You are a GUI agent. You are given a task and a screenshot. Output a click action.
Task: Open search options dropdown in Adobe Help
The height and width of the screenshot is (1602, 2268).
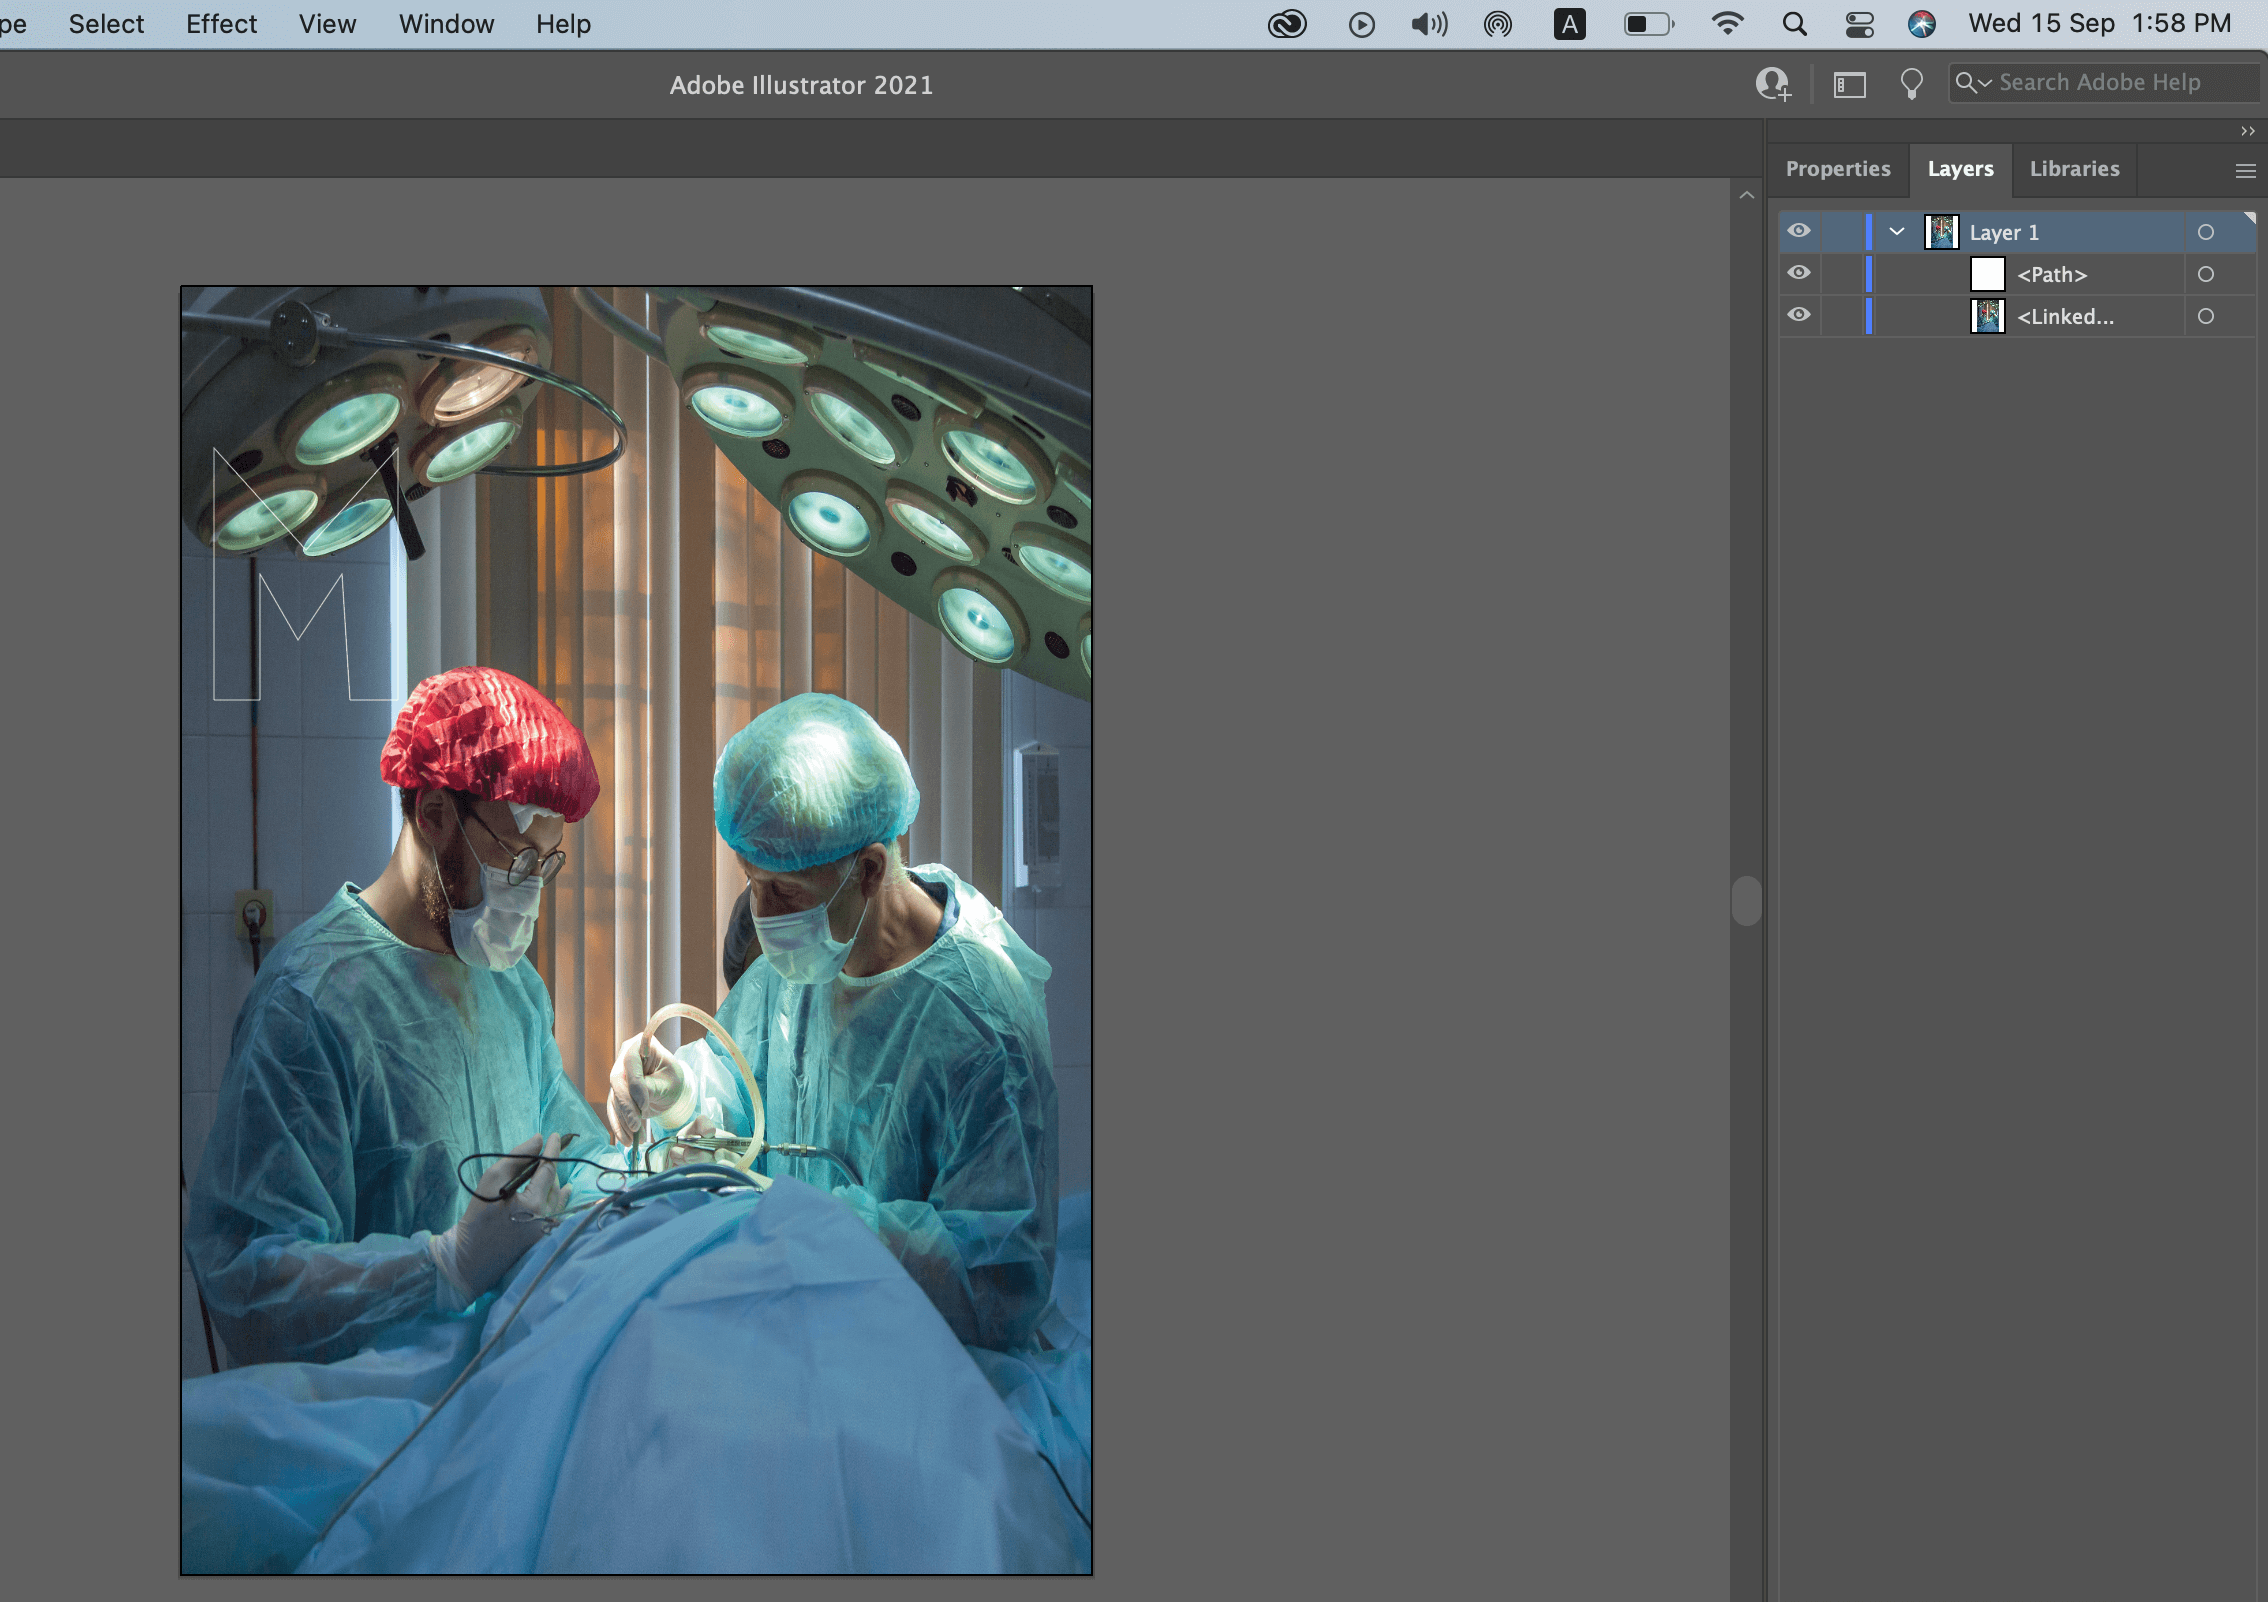point(1973,83)
